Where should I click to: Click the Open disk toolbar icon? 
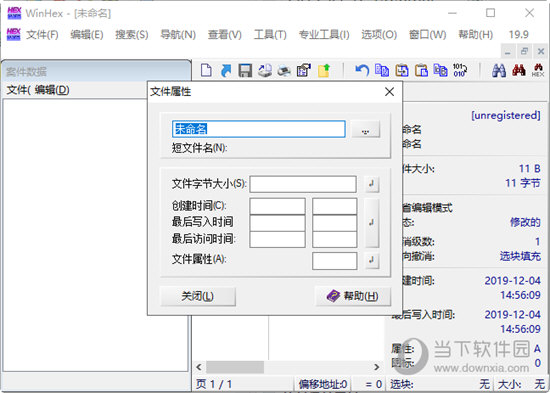265,70
